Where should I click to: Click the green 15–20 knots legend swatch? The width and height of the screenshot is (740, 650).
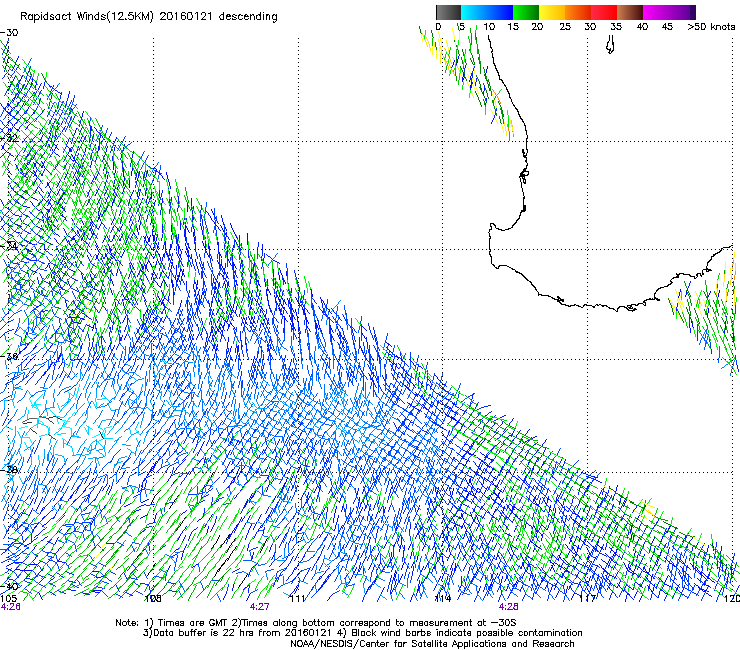(526, 12)
